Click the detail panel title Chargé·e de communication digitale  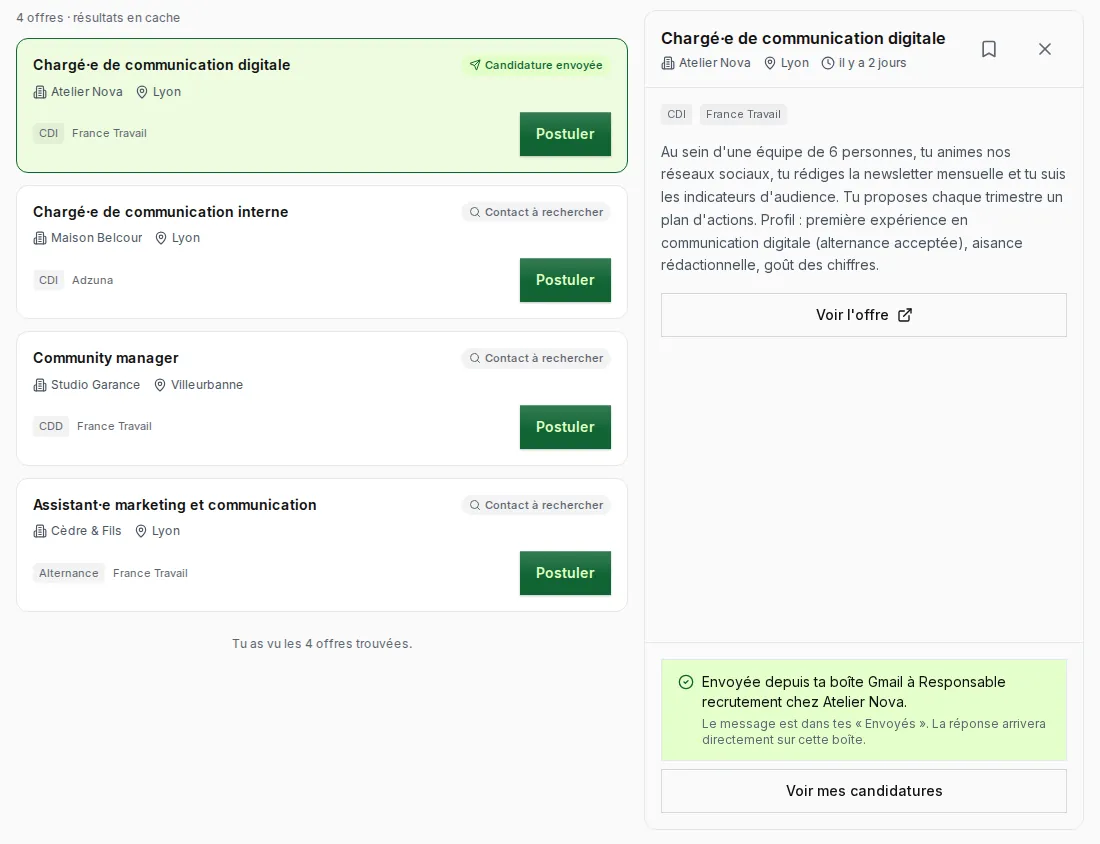pyautogui.click(x=803, y=39)
